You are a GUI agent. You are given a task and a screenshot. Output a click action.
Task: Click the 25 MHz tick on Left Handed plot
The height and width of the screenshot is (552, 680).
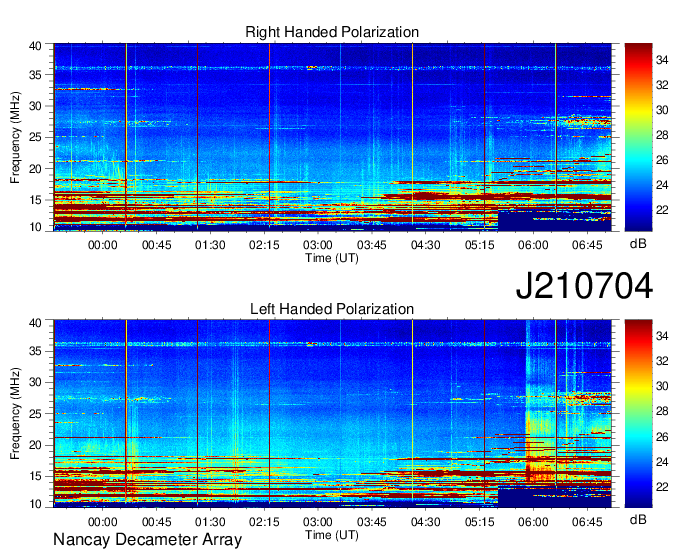pyautogui.click(x=35, y=414)
